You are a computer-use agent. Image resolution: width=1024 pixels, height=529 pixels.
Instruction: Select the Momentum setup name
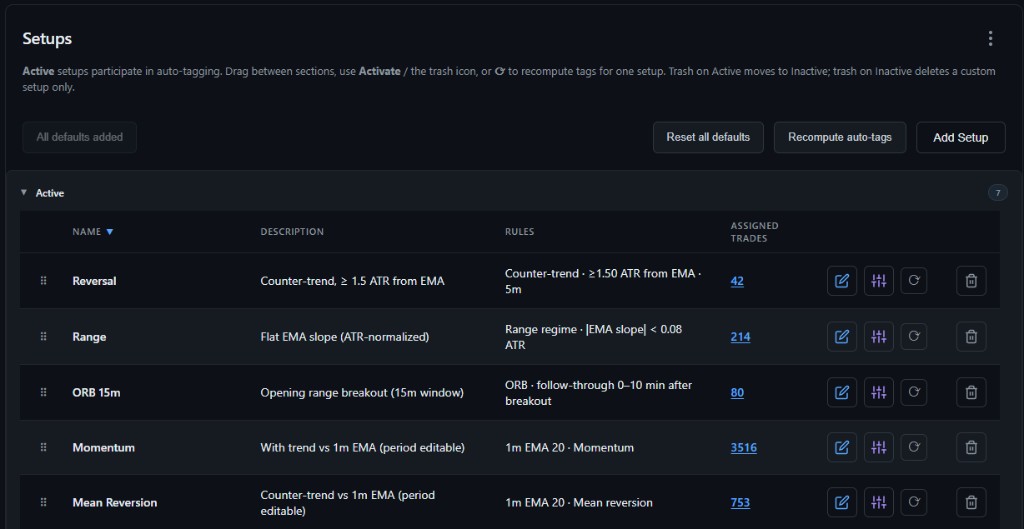[x=103, y=447]
